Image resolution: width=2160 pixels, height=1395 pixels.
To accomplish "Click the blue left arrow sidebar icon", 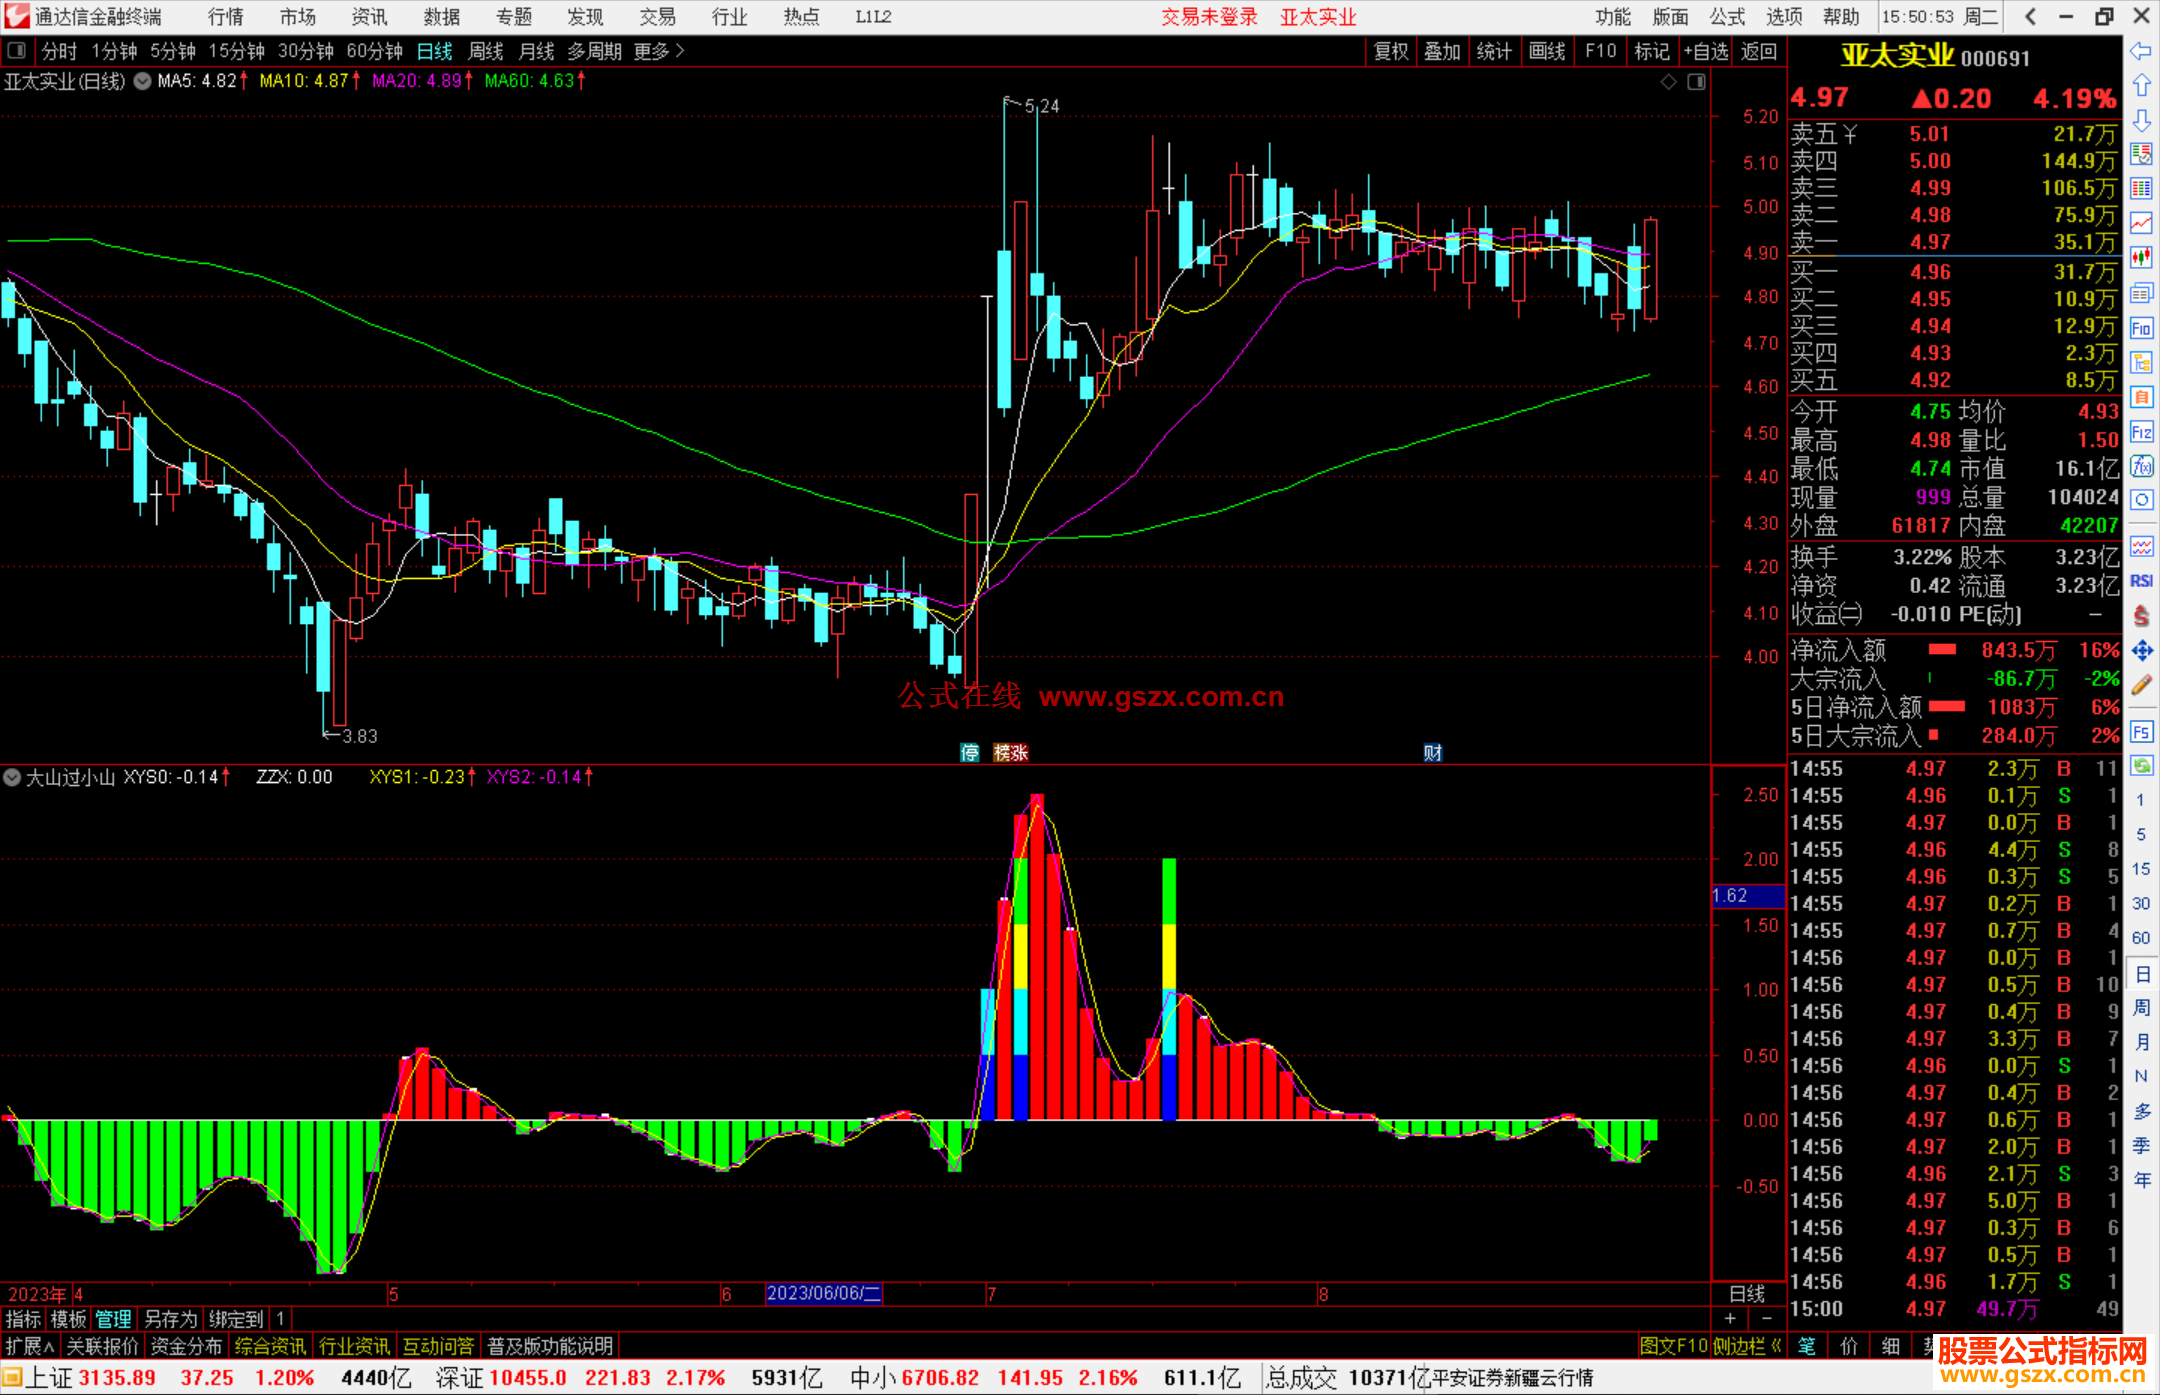I will 2141,51.
